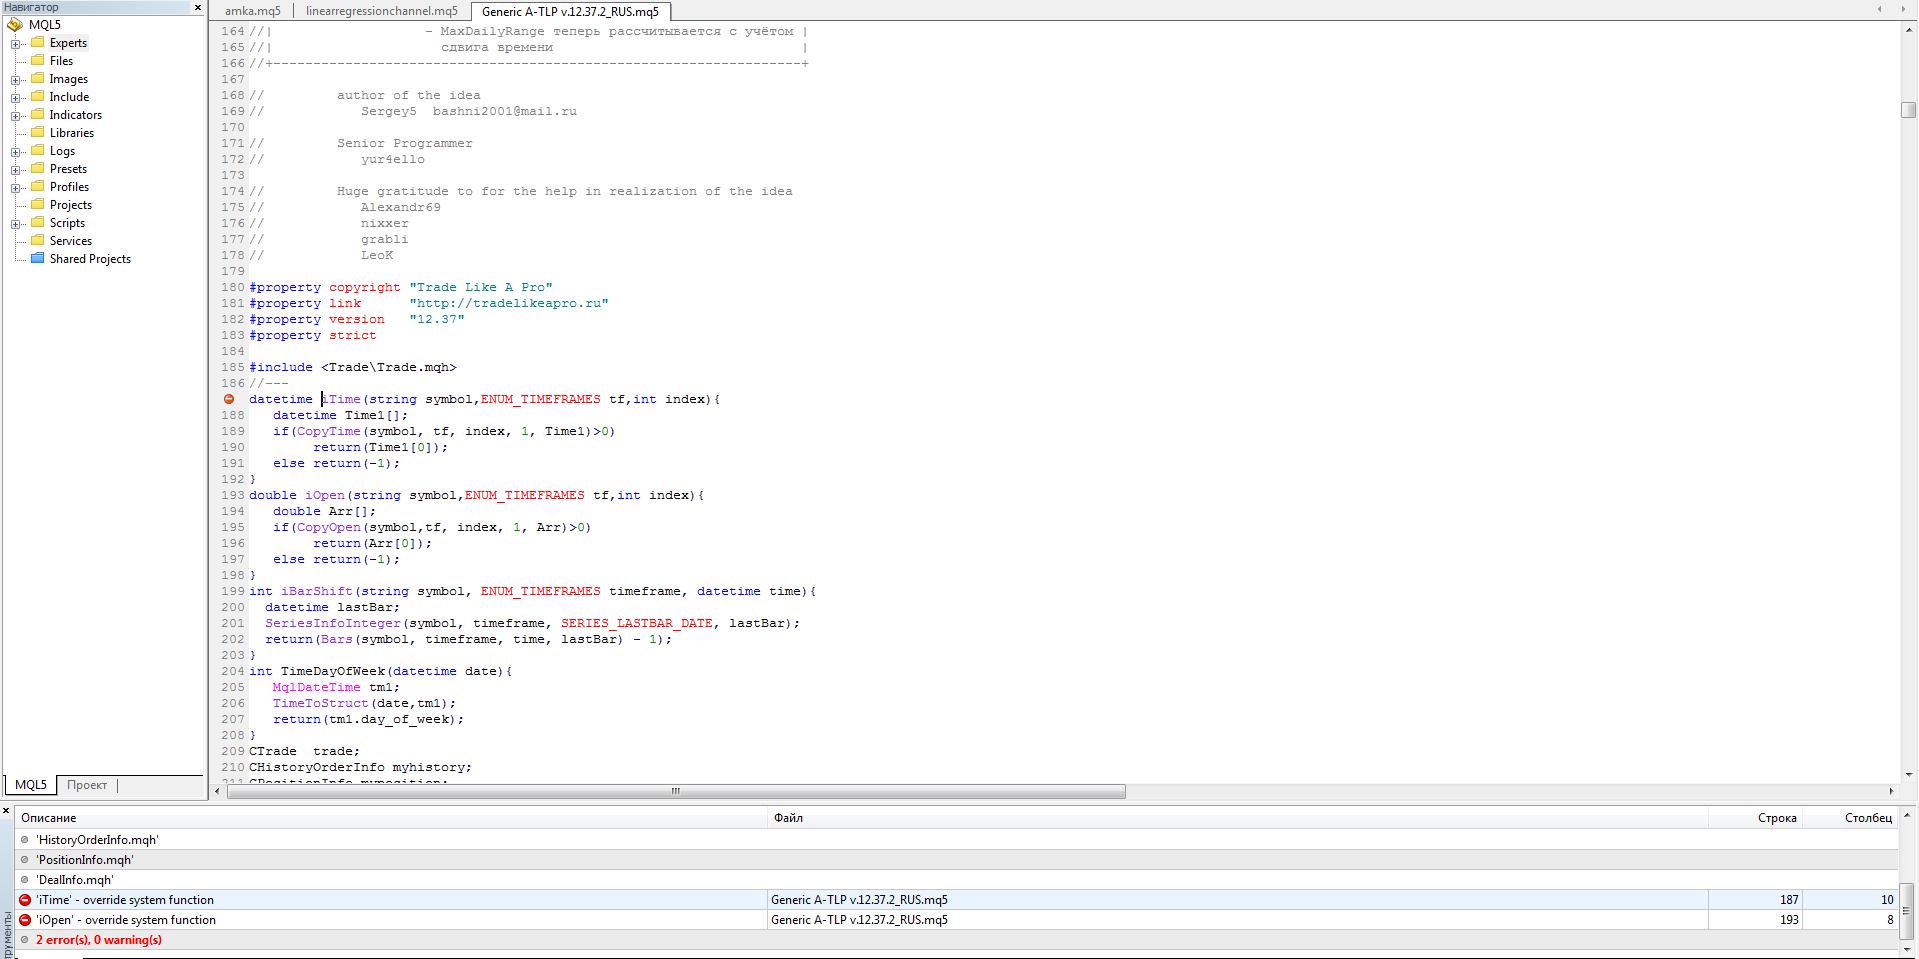The image size is (1919, 959).
Task: Switch to the amka.mq5 tab
Action: (252, 11)
